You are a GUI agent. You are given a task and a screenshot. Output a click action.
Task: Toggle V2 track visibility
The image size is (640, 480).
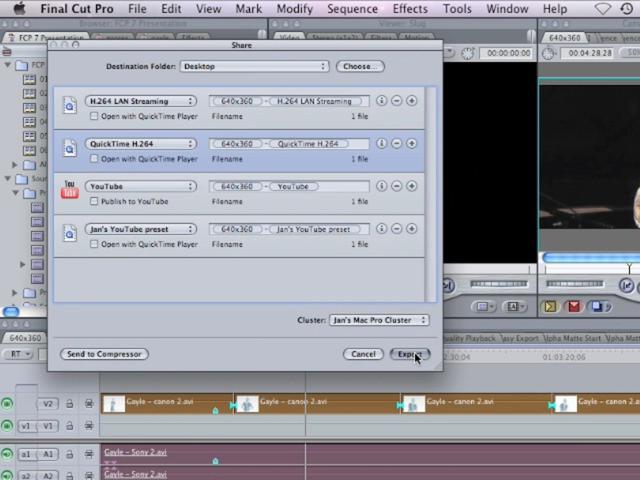(x=7, y=404)
